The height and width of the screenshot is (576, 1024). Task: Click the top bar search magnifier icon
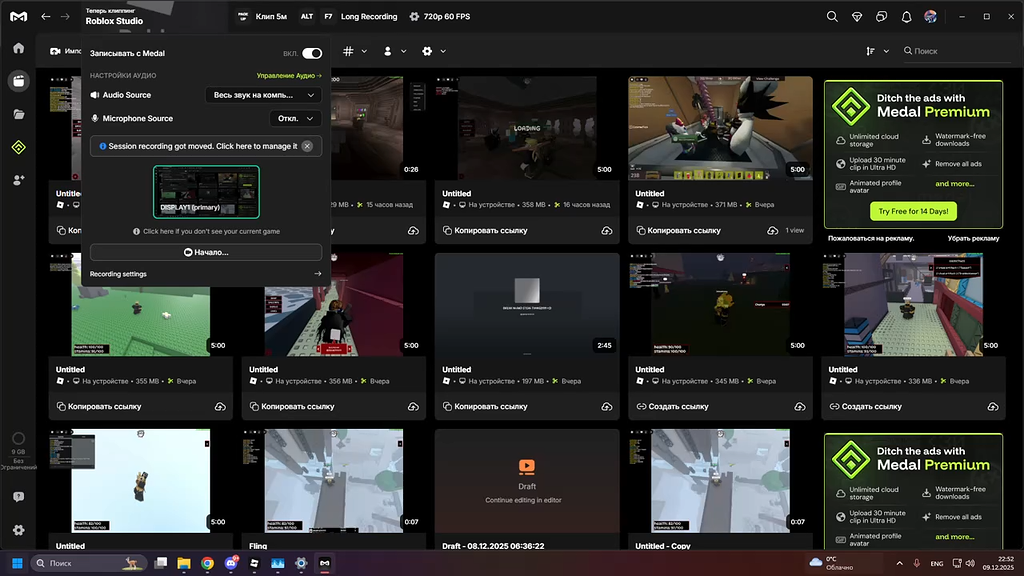click(x=832, y=17)
